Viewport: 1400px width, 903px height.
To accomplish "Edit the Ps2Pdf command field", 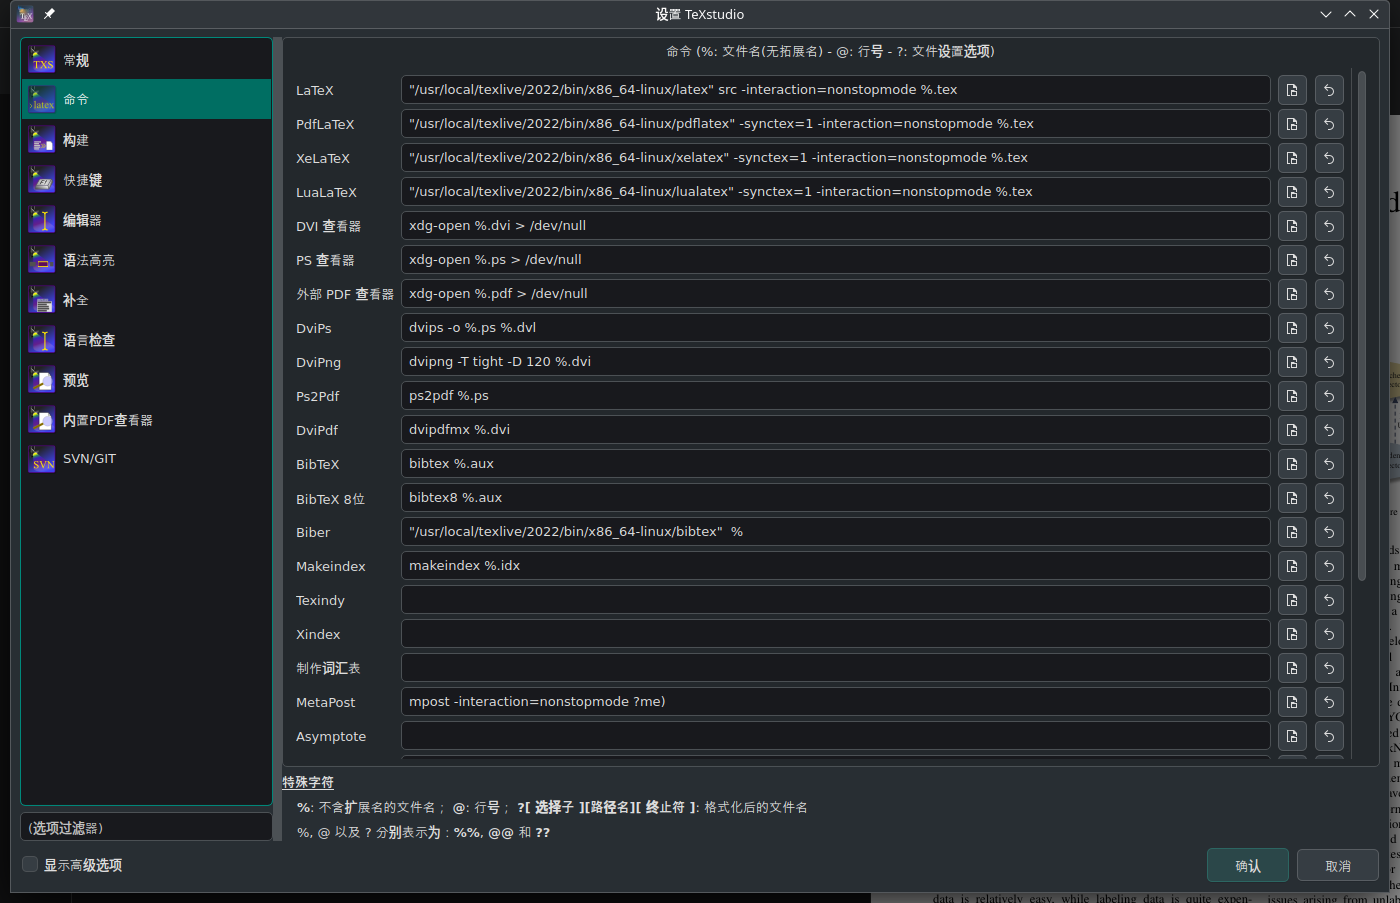I will point(835,396).
